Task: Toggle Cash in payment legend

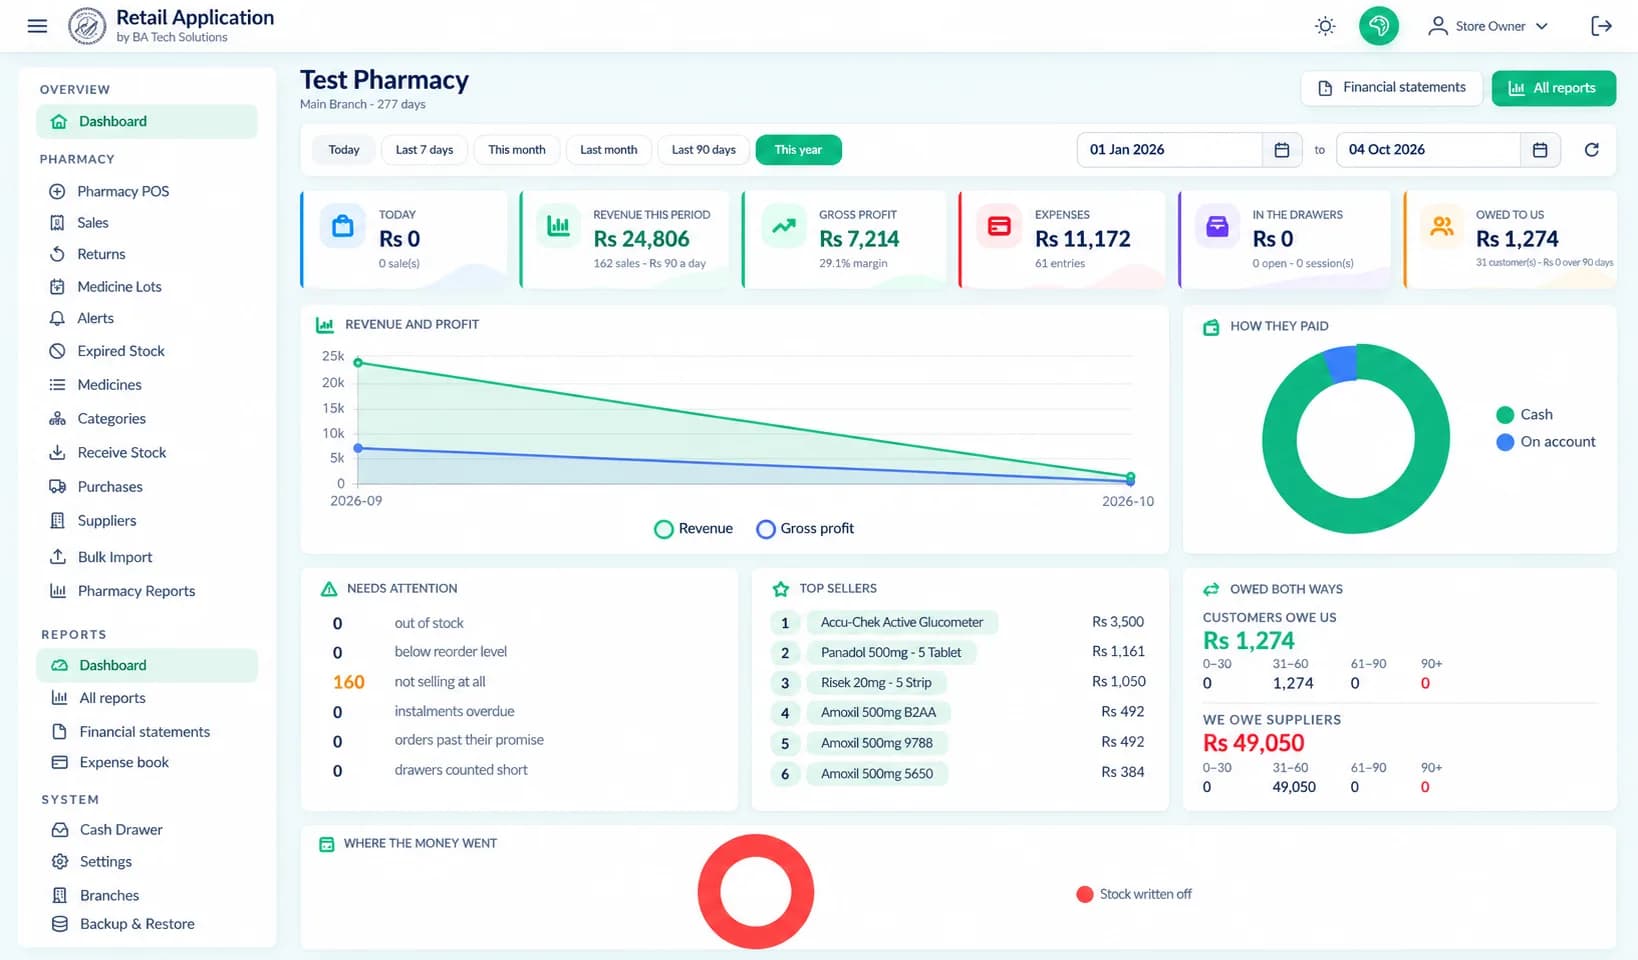Action: 1524,415
